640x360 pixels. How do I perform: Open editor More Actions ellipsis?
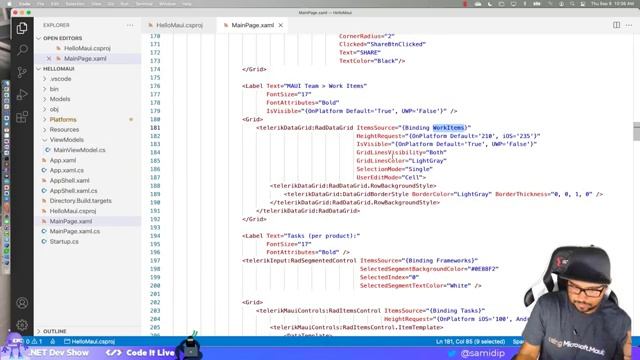point(629,25)
